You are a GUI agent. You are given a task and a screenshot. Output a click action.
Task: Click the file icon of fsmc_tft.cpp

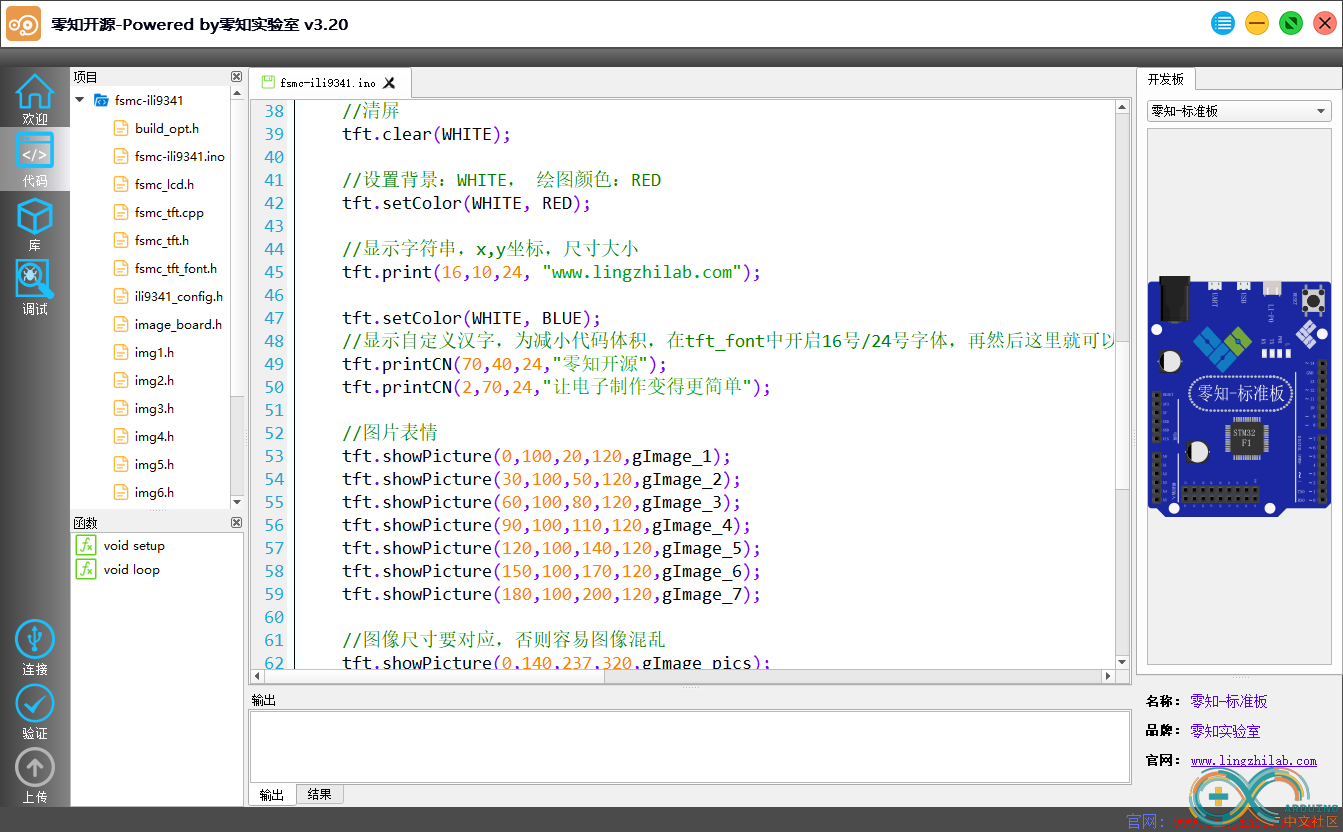coord(121,212)
